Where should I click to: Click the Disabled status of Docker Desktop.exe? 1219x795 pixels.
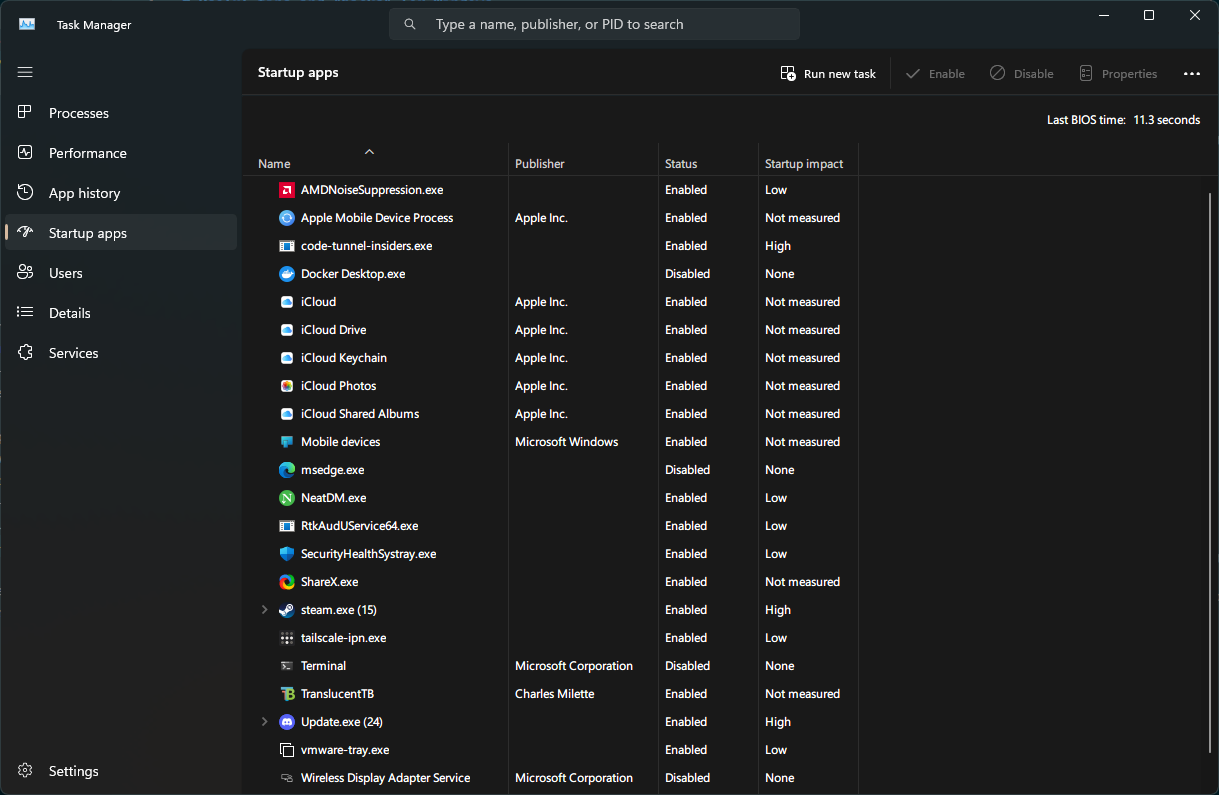[x=687, y=274]
